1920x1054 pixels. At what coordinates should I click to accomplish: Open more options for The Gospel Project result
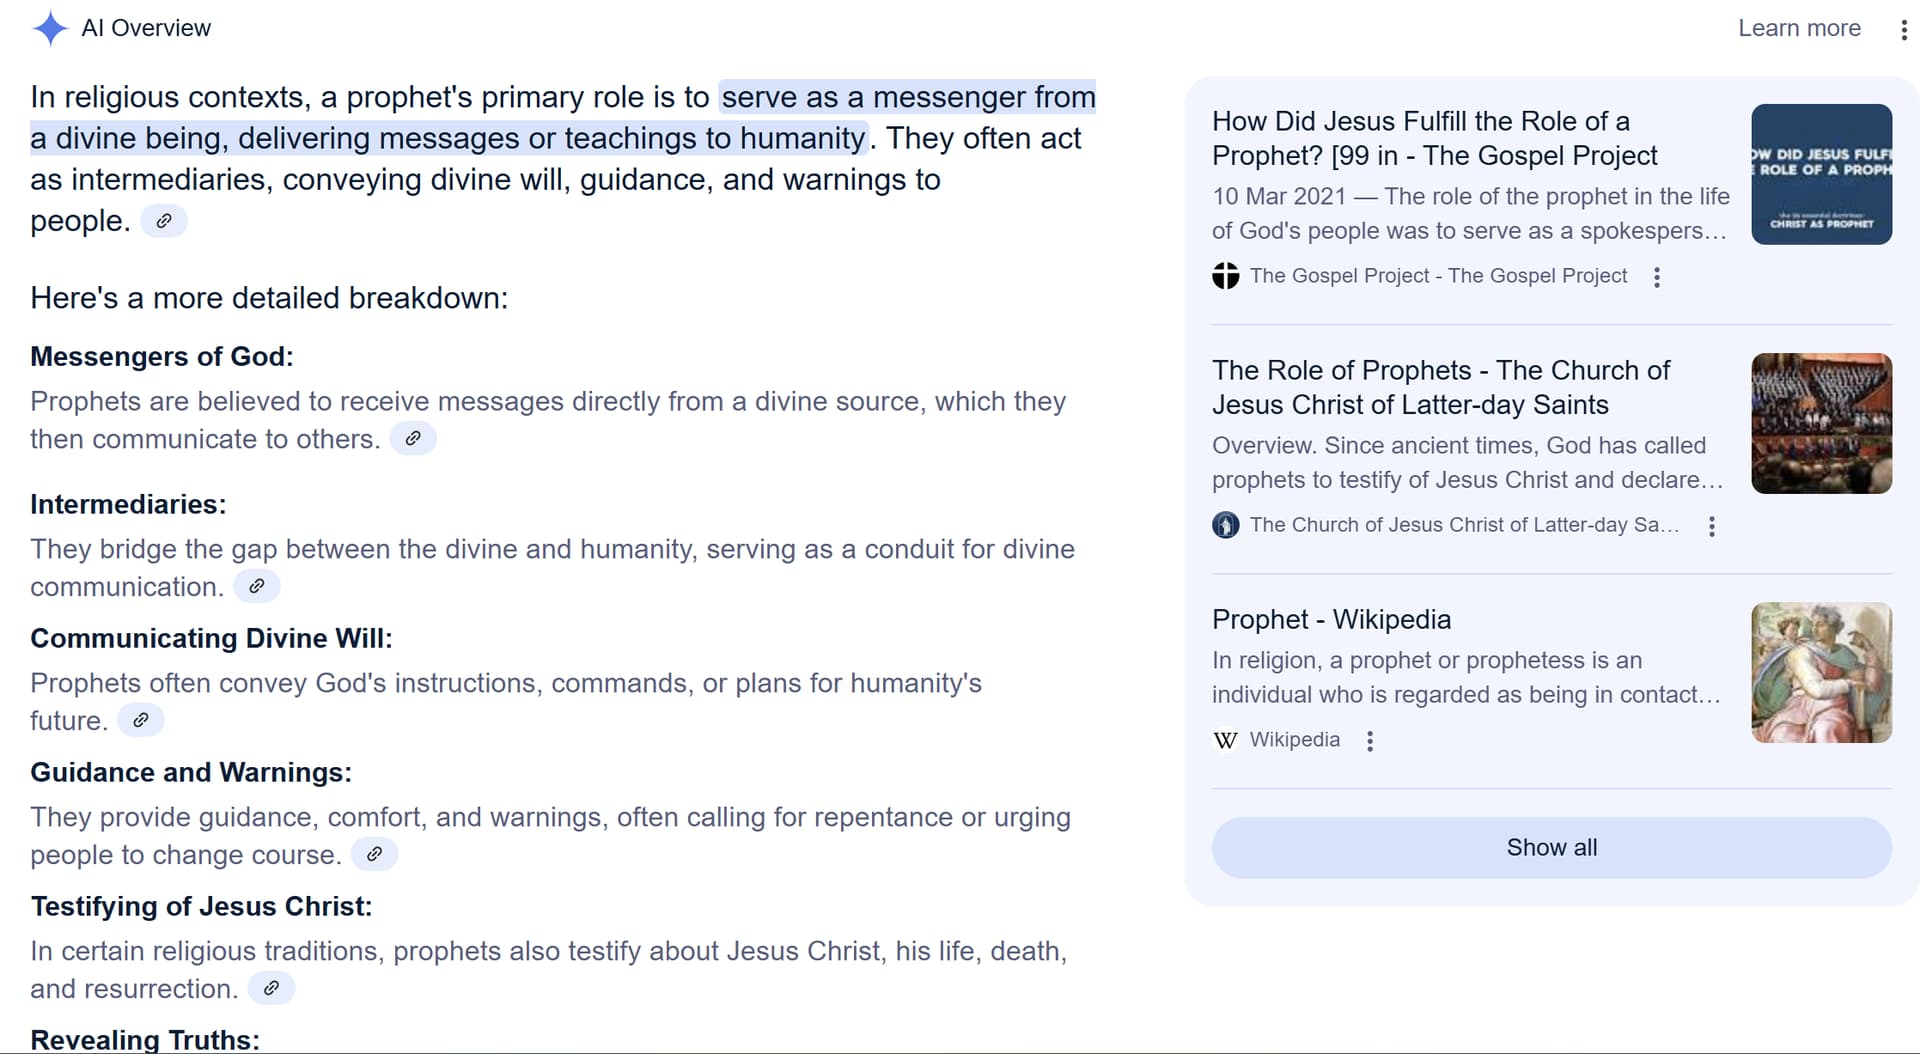click(x=1657, y=277)
